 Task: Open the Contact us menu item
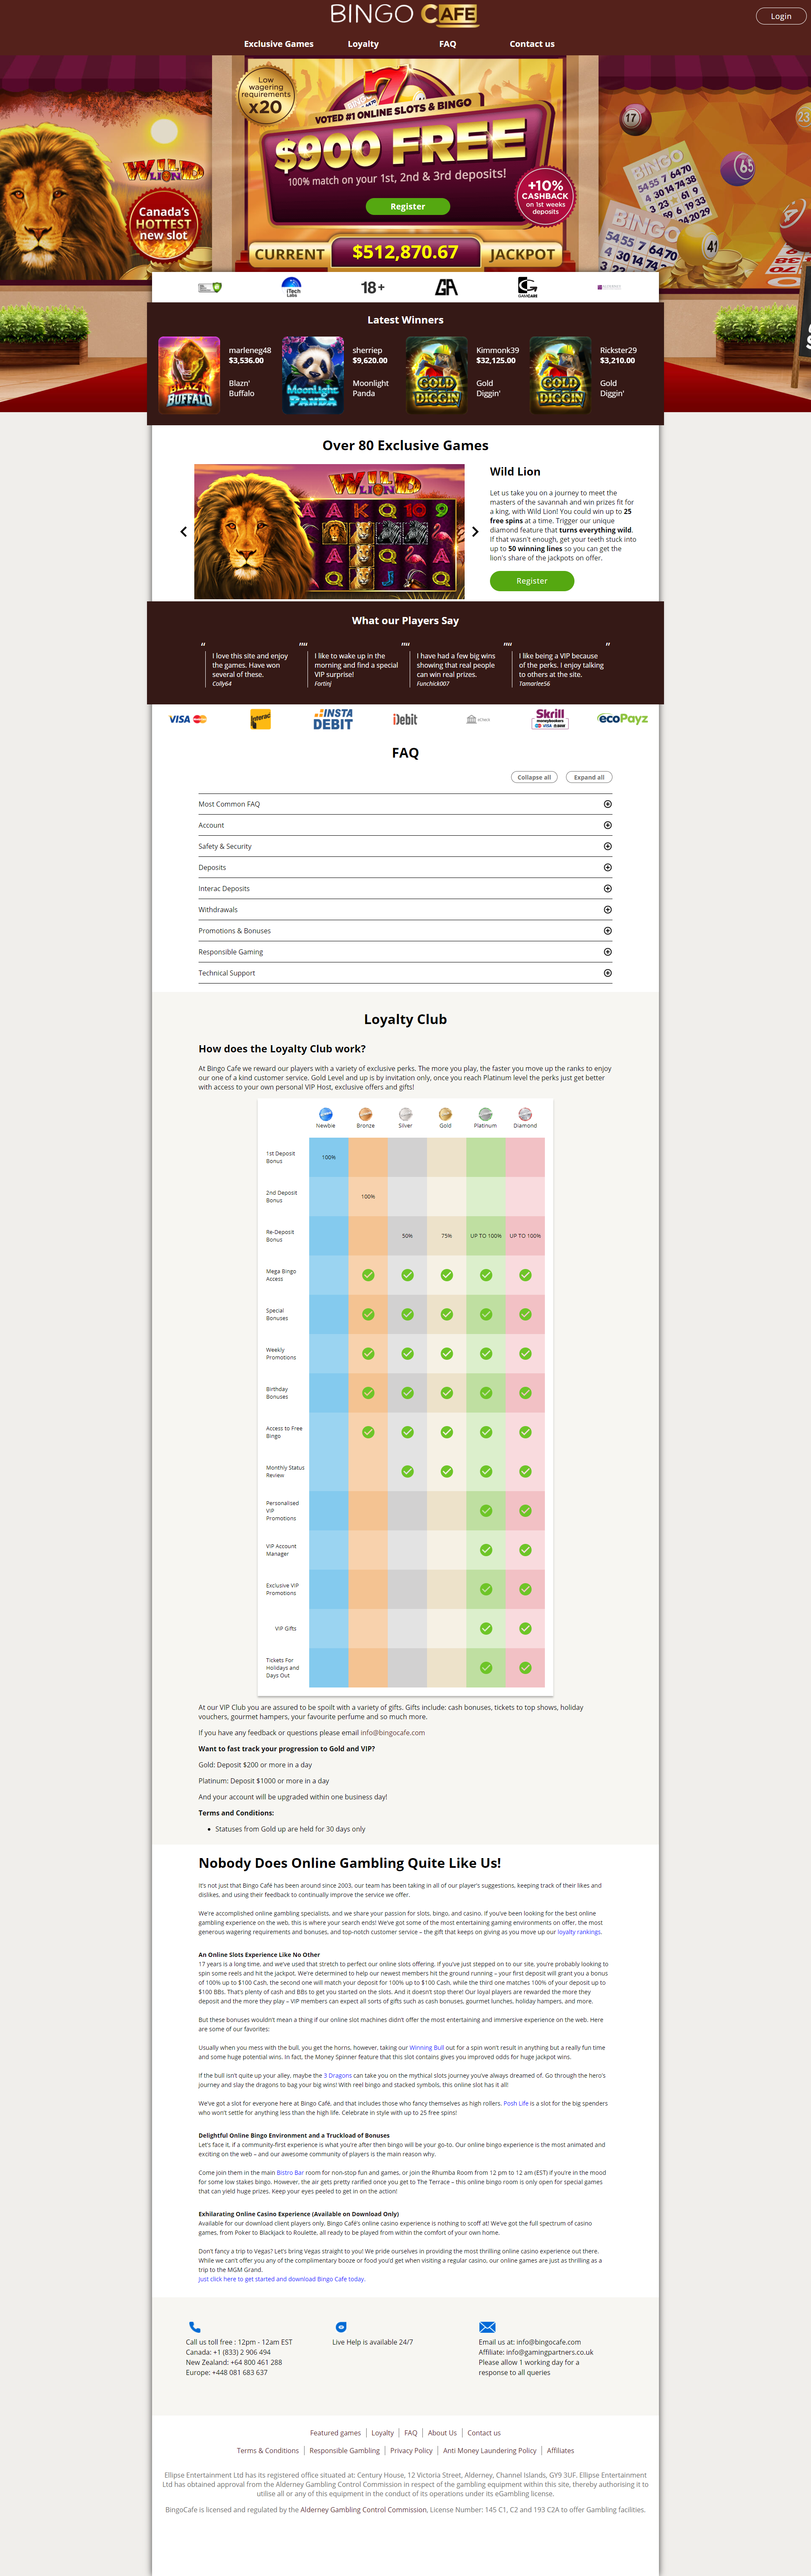pos(531,44)
